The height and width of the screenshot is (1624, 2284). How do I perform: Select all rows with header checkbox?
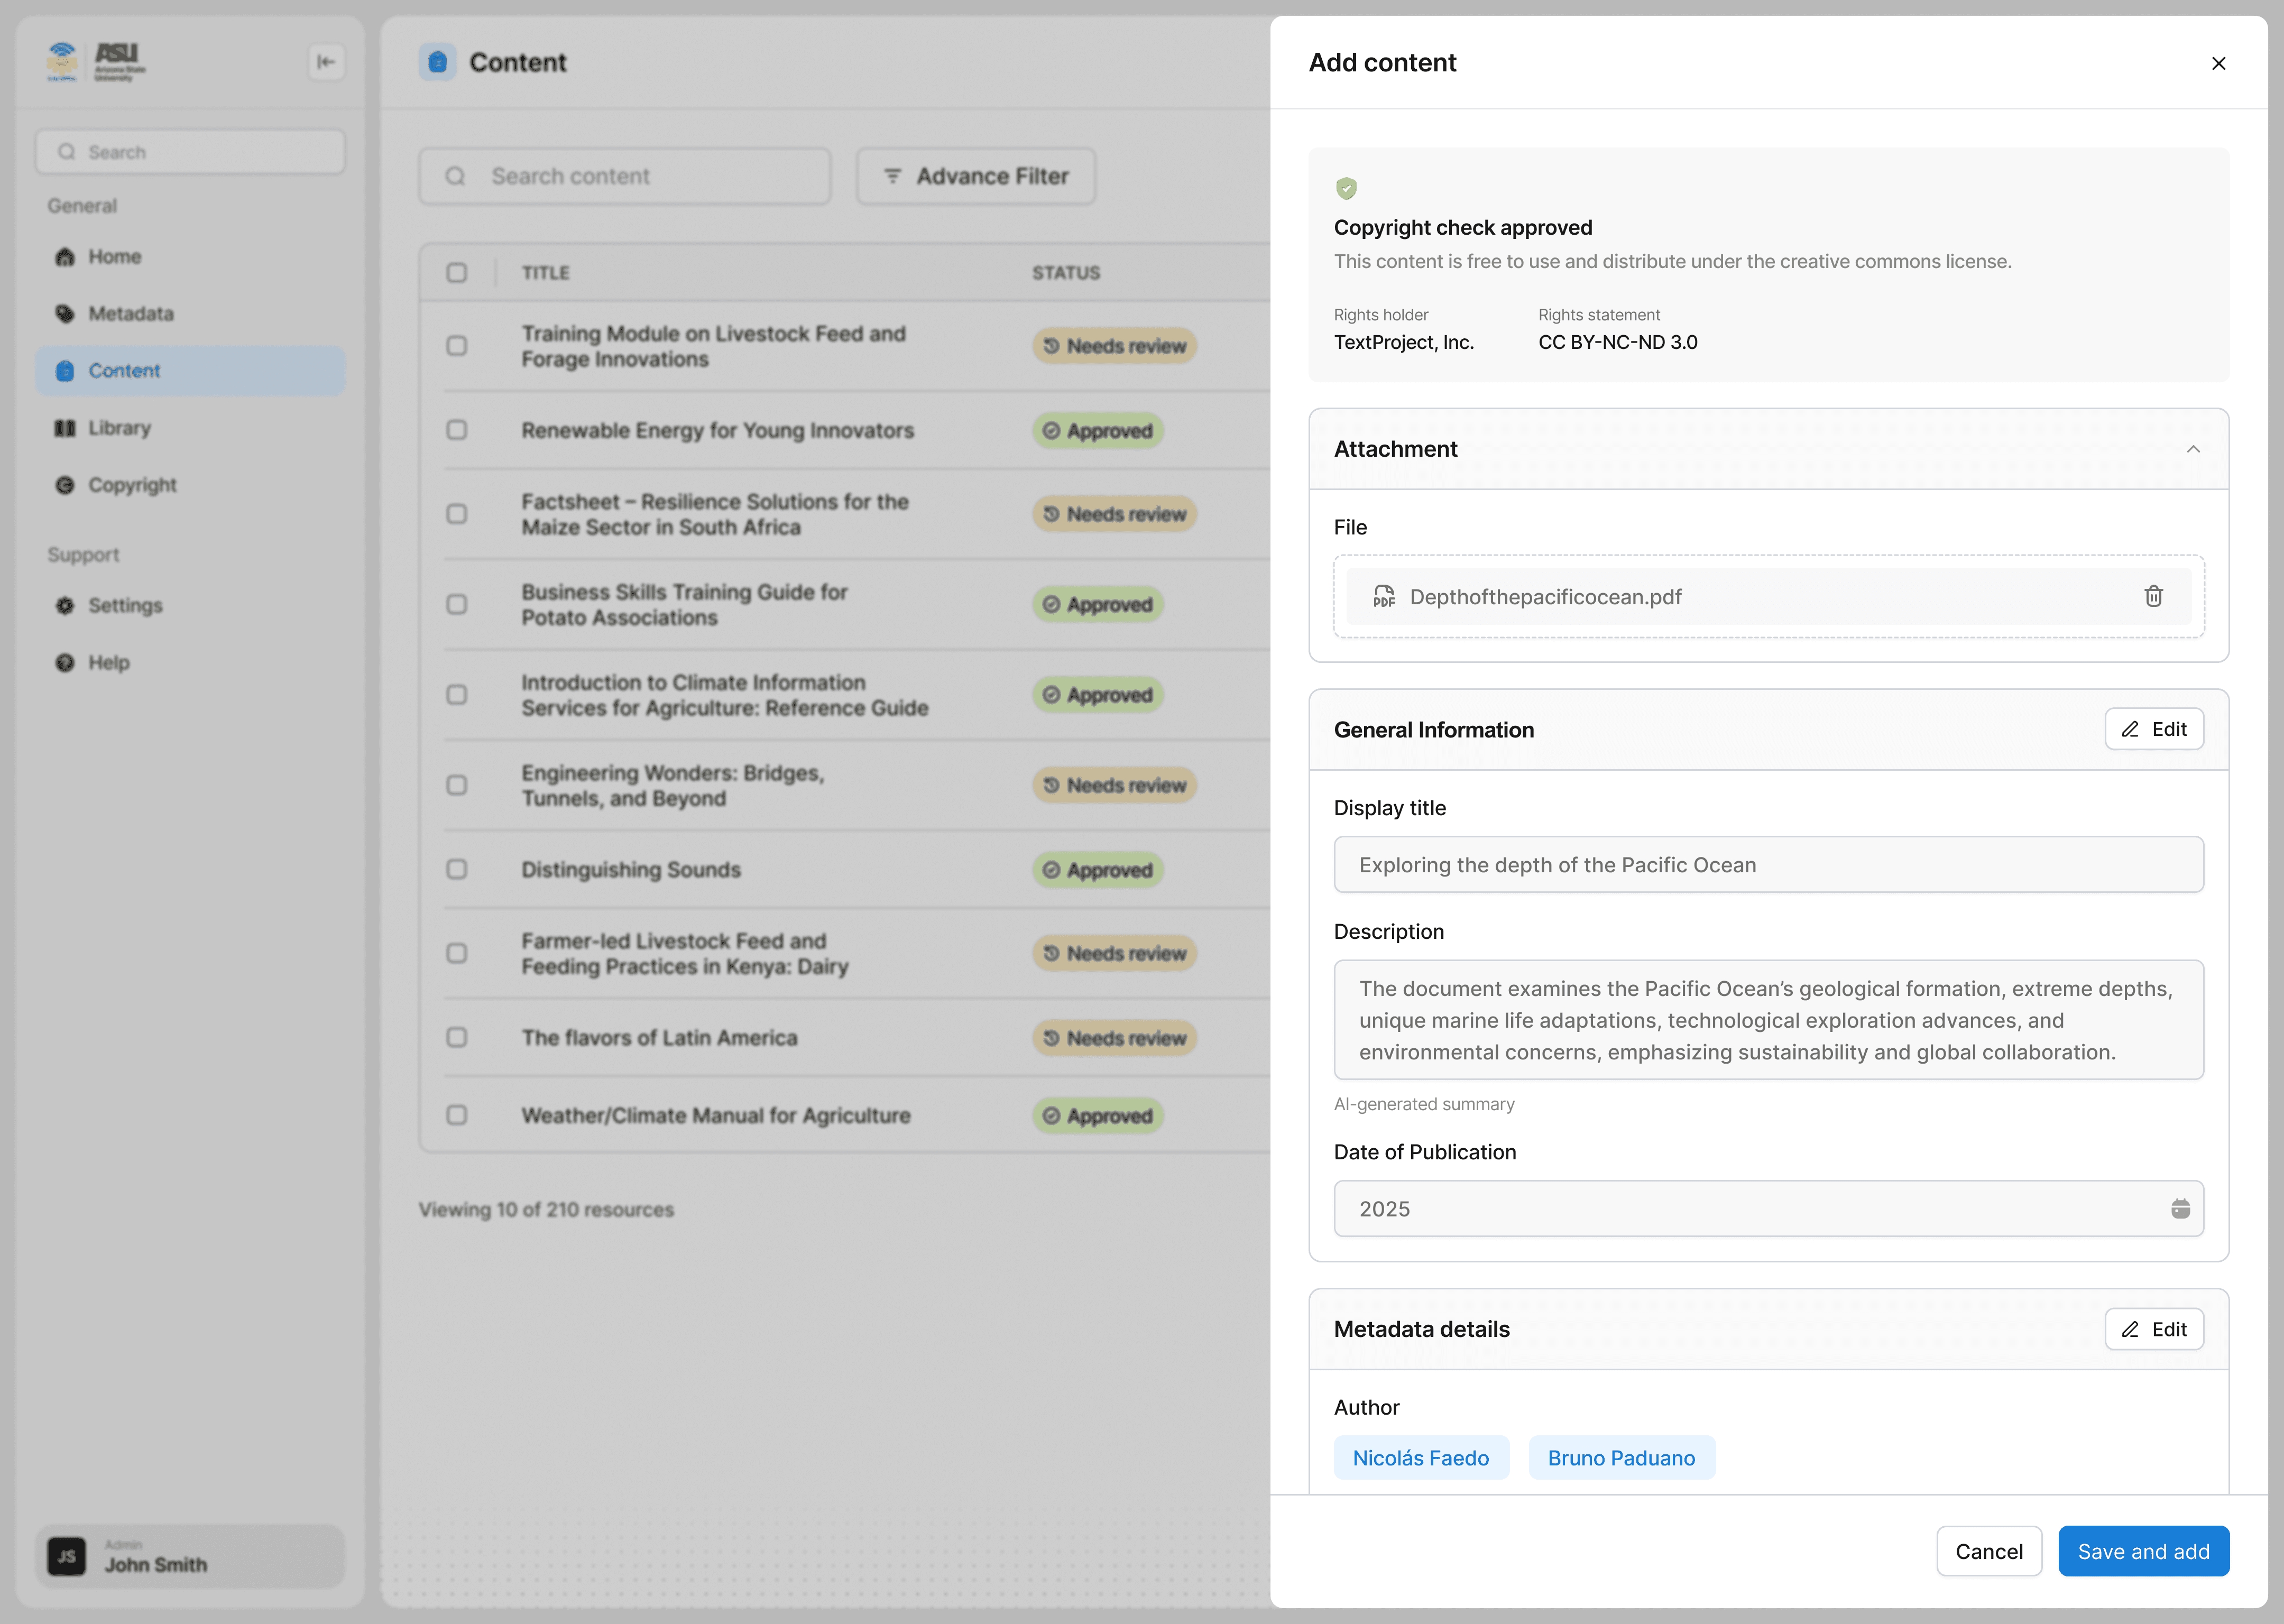click(x=457, y=272)
